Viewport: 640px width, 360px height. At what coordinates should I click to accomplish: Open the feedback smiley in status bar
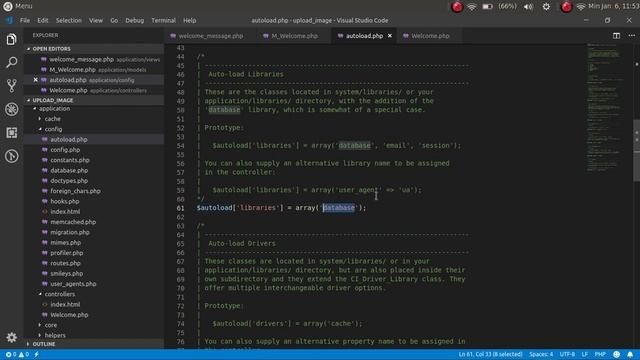coord(616,354)
